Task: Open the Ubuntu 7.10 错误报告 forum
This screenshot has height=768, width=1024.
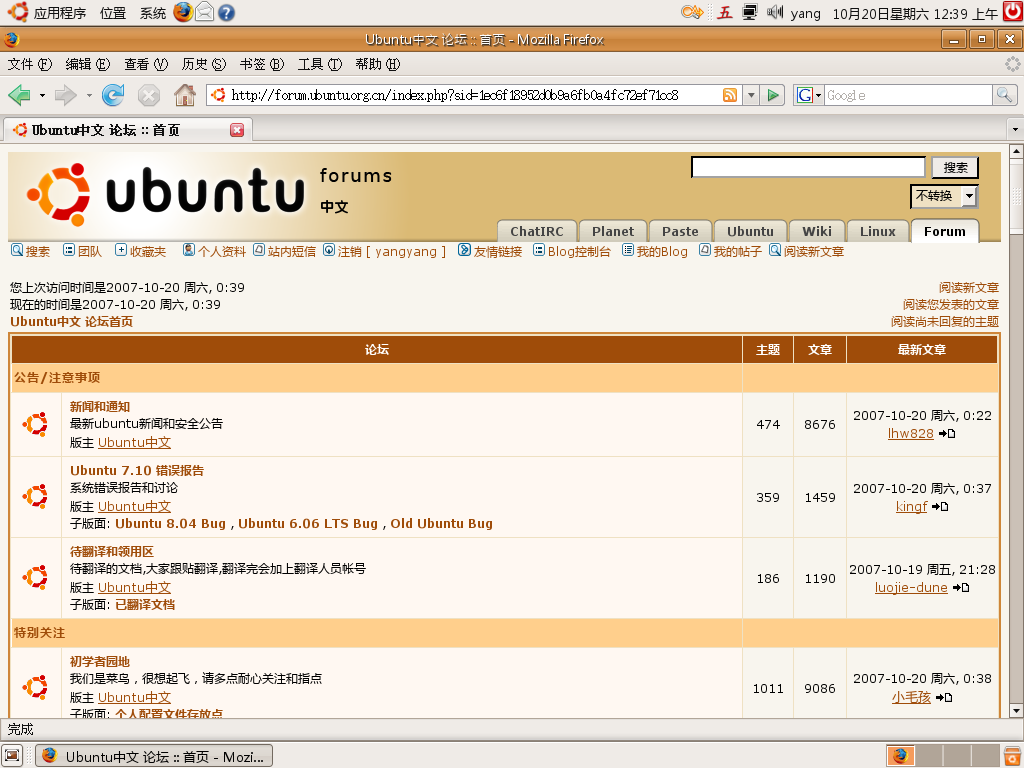Action: click(137, 470)
